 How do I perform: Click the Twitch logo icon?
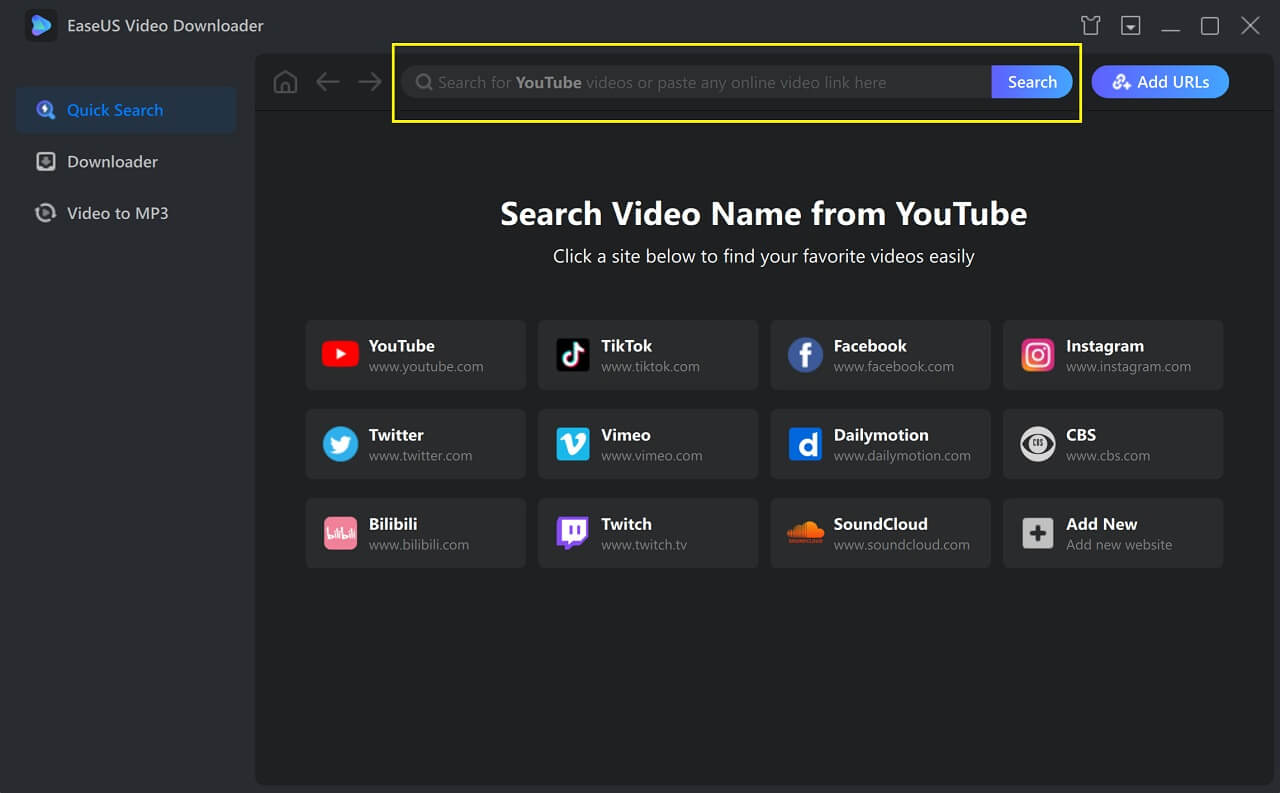(x=573, y=533)
